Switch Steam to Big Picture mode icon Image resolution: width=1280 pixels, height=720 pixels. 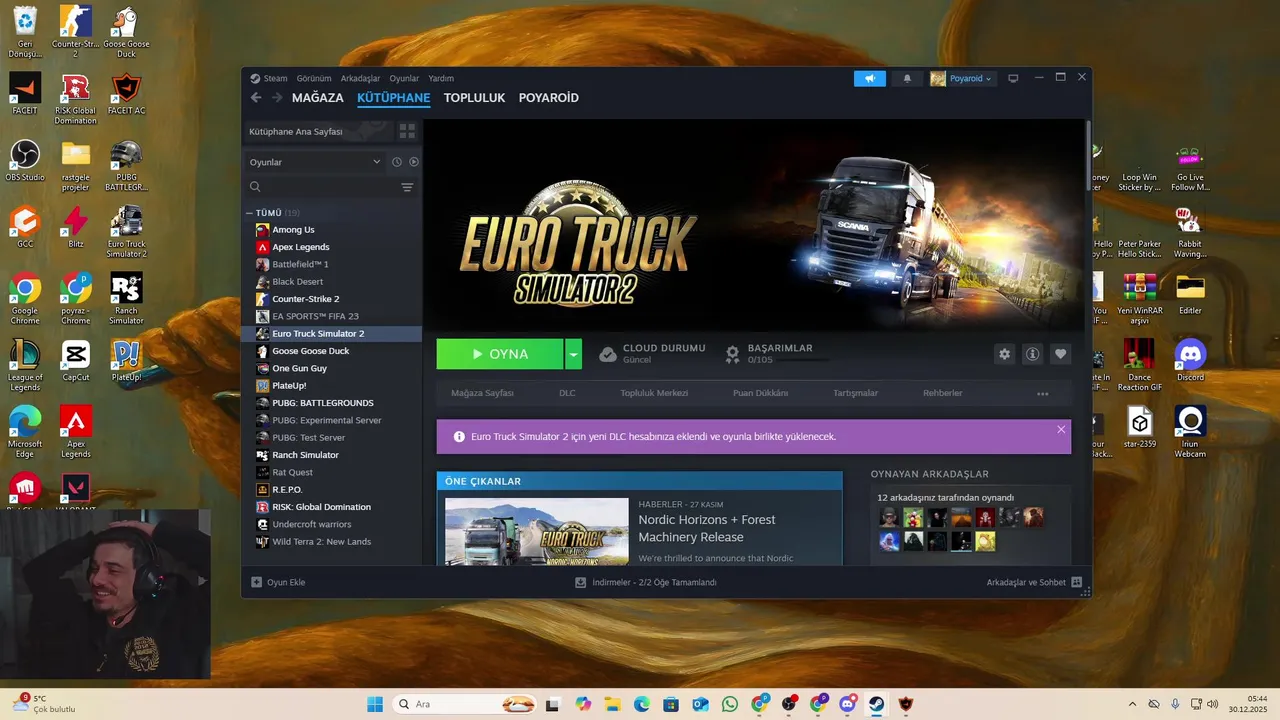(1013, 78)
